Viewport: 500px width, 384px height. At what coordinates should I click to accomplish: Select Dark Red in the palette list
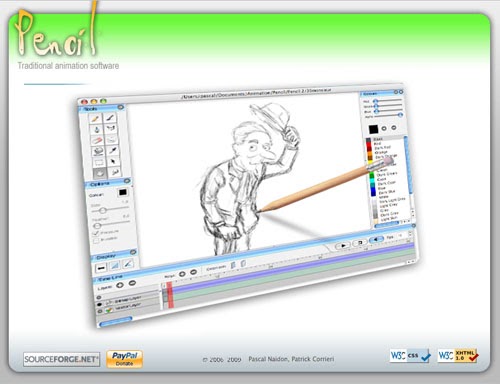tap(382, 148)
